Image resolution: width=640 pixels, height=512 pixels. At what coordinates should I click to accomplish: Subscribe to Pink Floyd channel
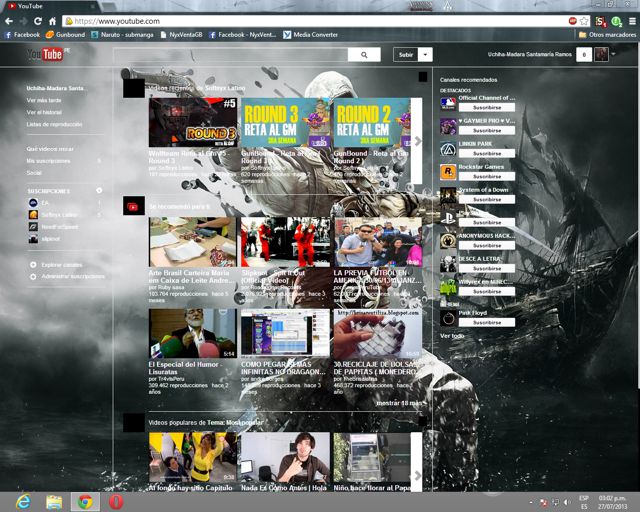pos(487,323)
